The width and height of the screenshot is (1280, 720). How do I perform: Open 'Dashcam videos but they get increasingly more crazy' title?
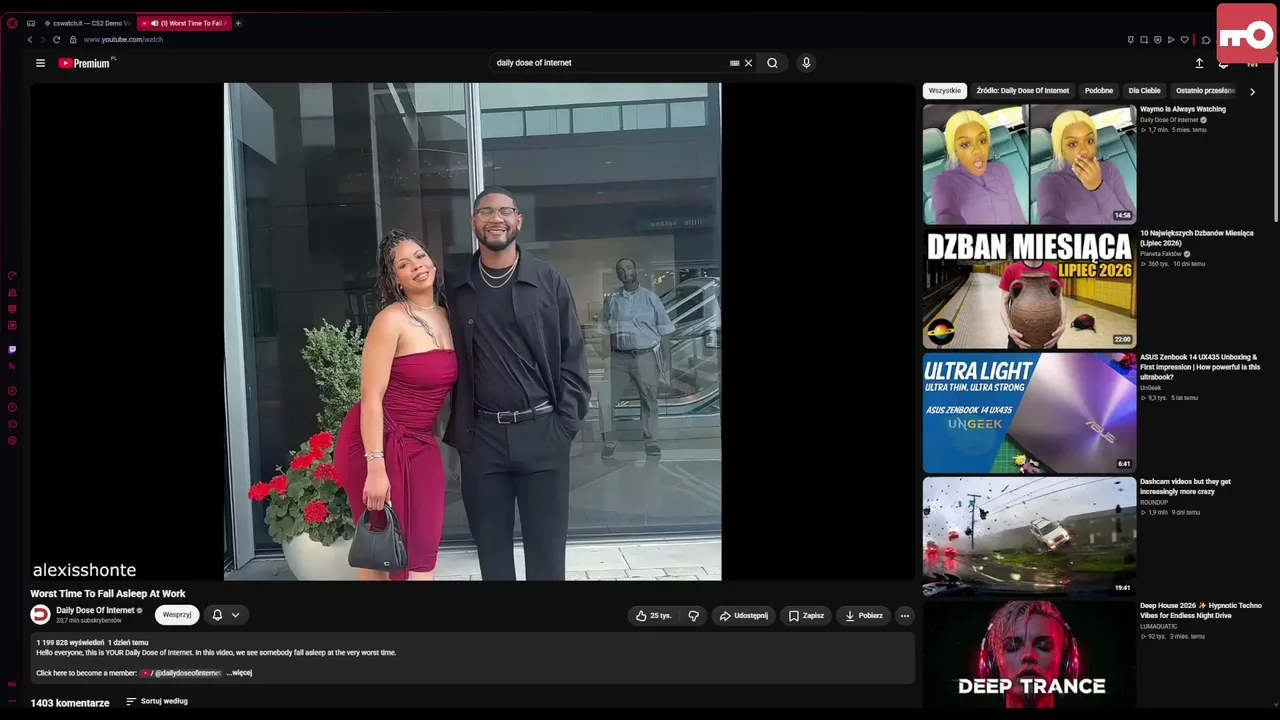1186,486
